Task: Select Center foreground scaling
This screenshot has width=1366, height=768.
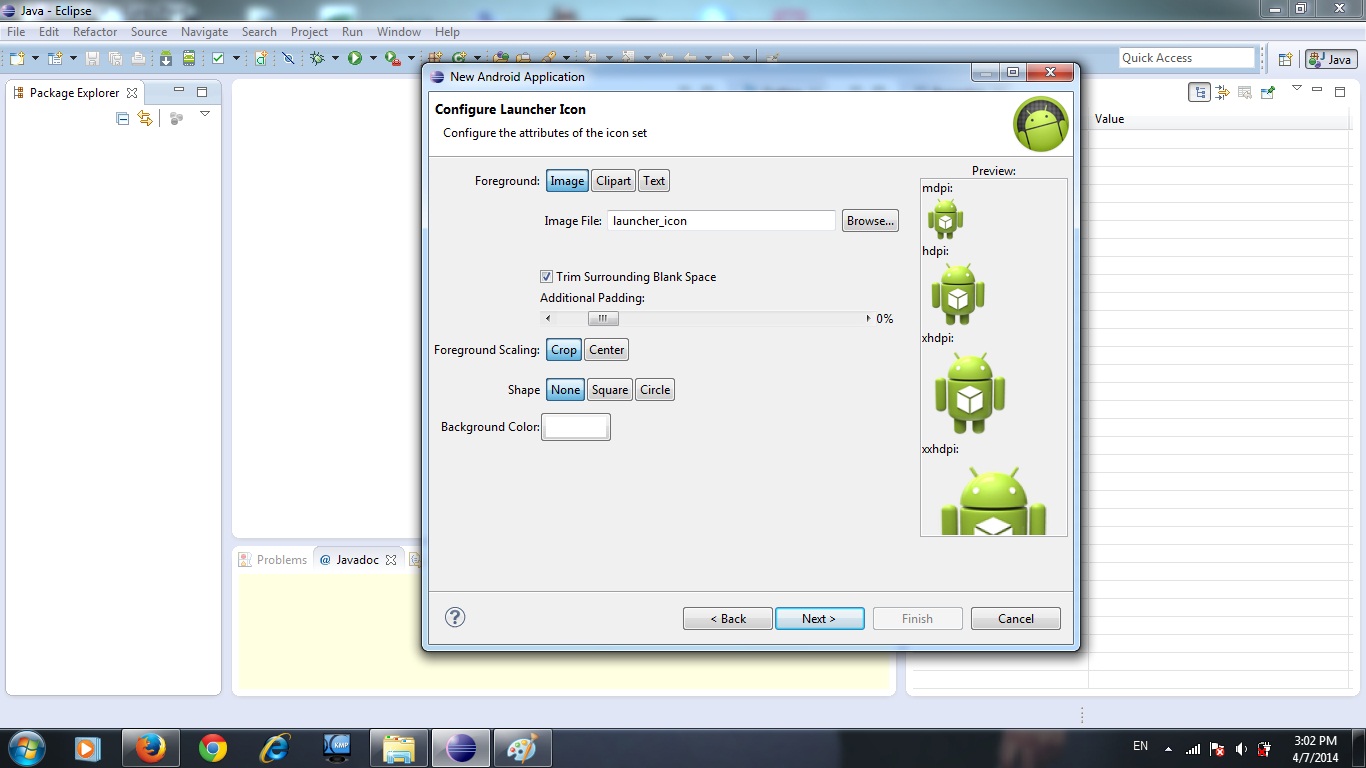Action: 607,350
